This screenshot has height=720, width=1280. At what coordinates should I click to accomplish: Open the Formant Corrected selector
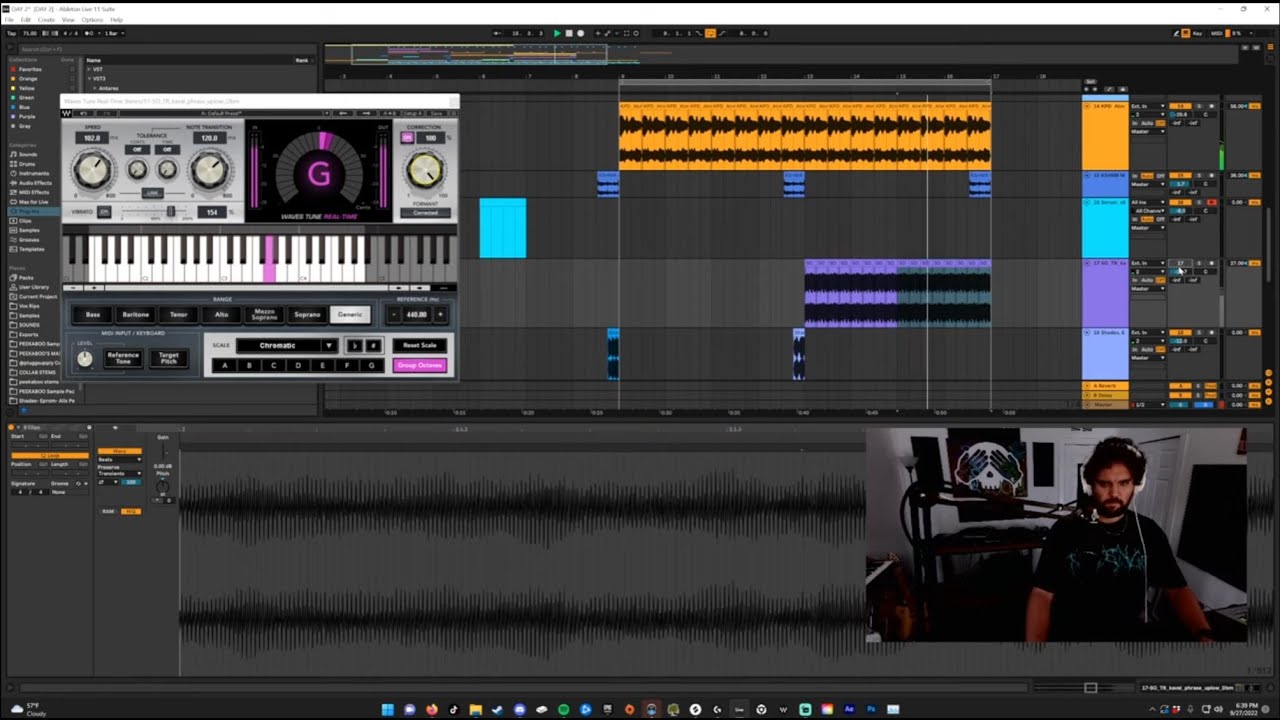tap(425, 213)
